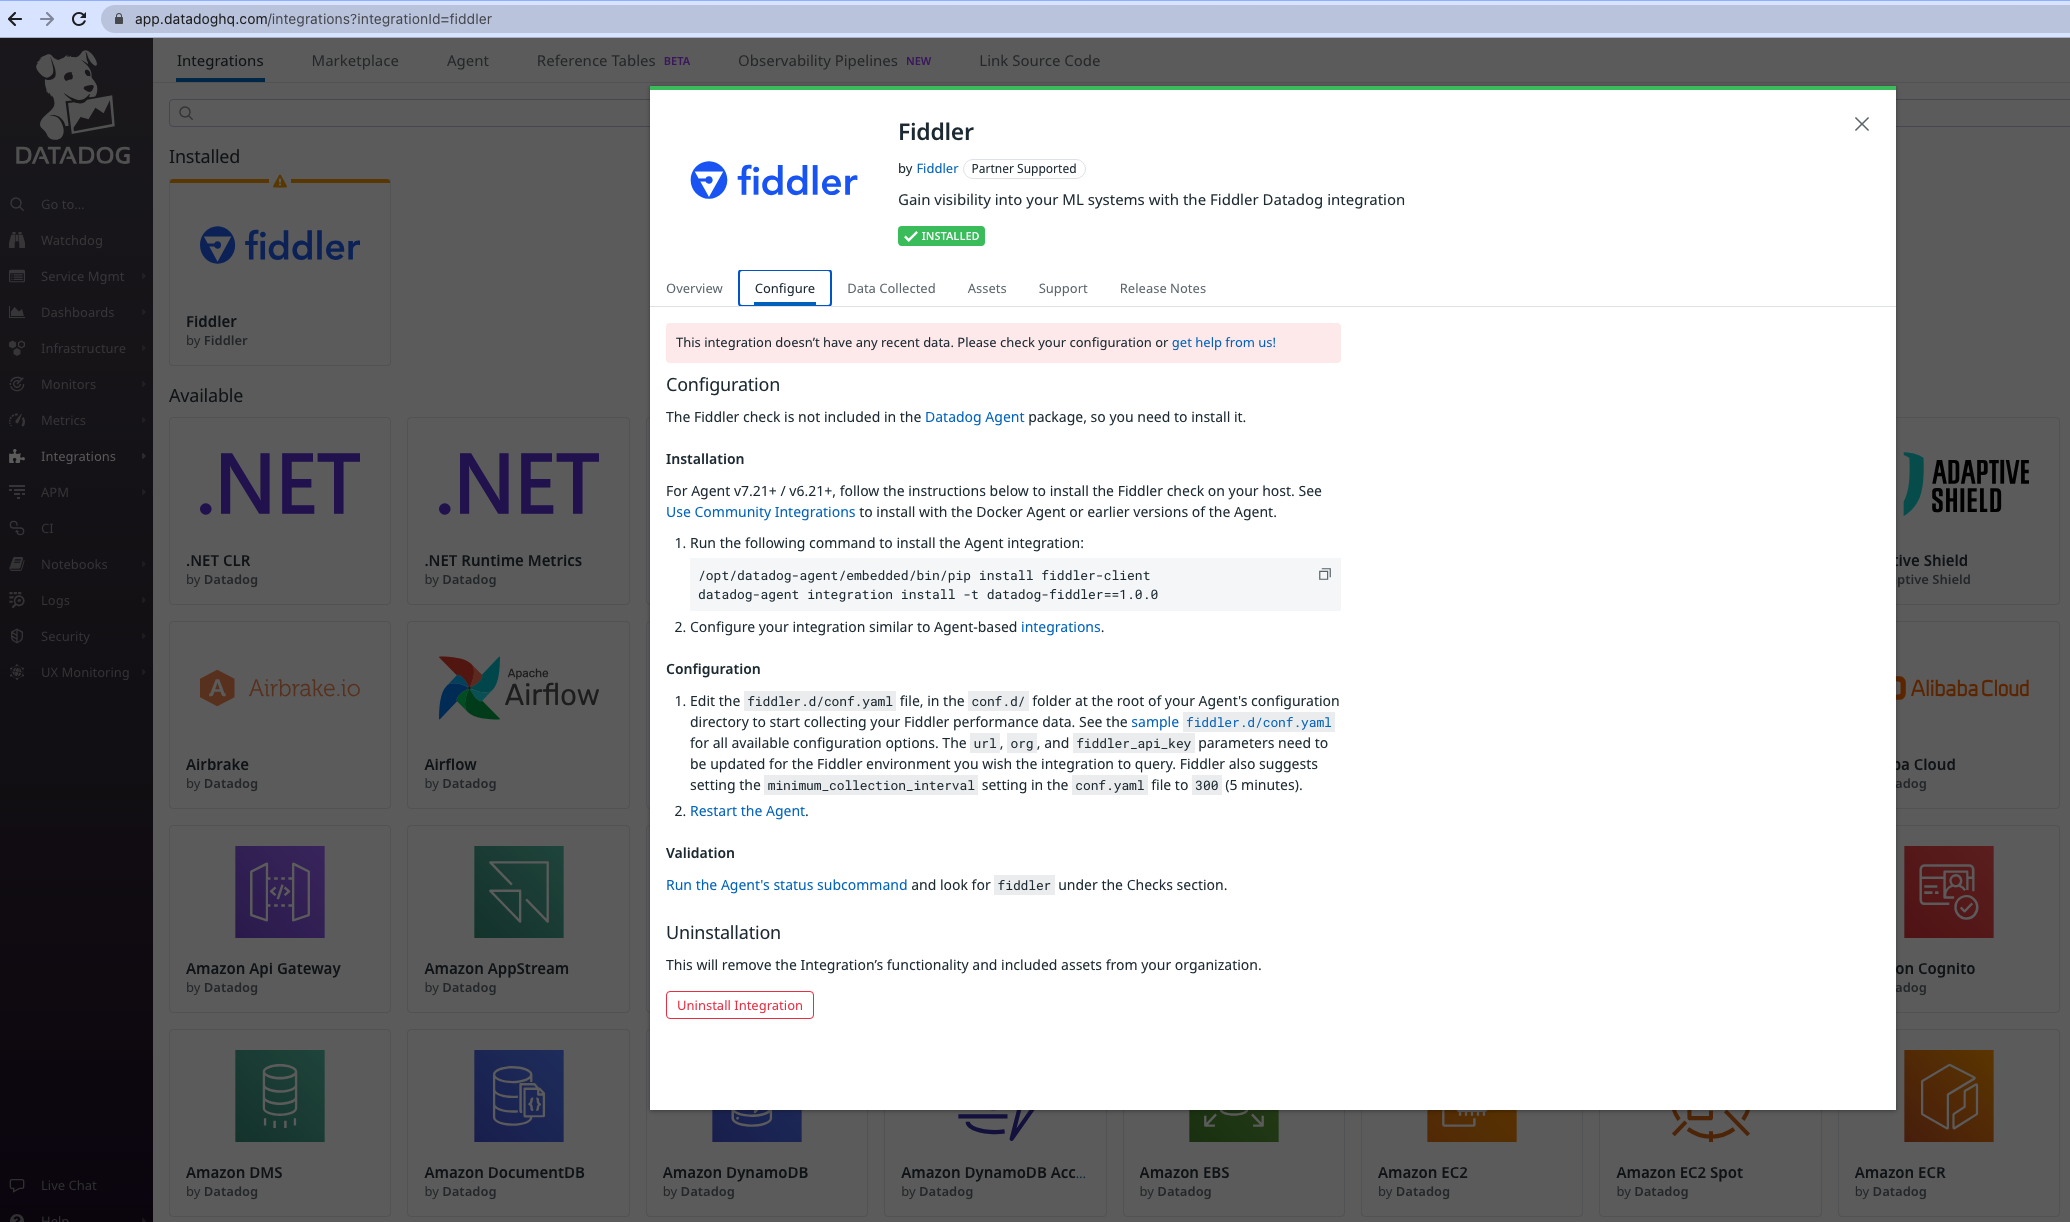This screenshot has width=2070, height=1222.
Task: Follow the Use Community Integrations link
Action: tap(760, 512)
